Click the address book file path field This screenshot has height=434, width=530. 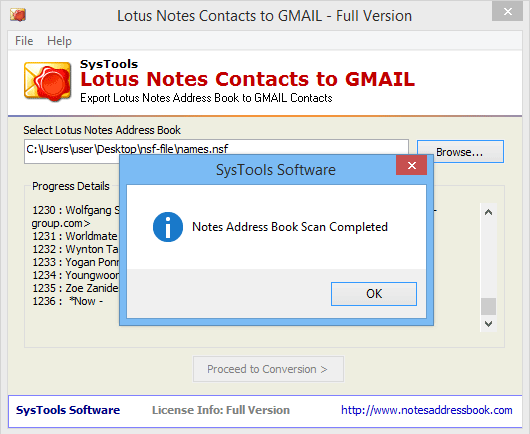(x=216, y=149)
